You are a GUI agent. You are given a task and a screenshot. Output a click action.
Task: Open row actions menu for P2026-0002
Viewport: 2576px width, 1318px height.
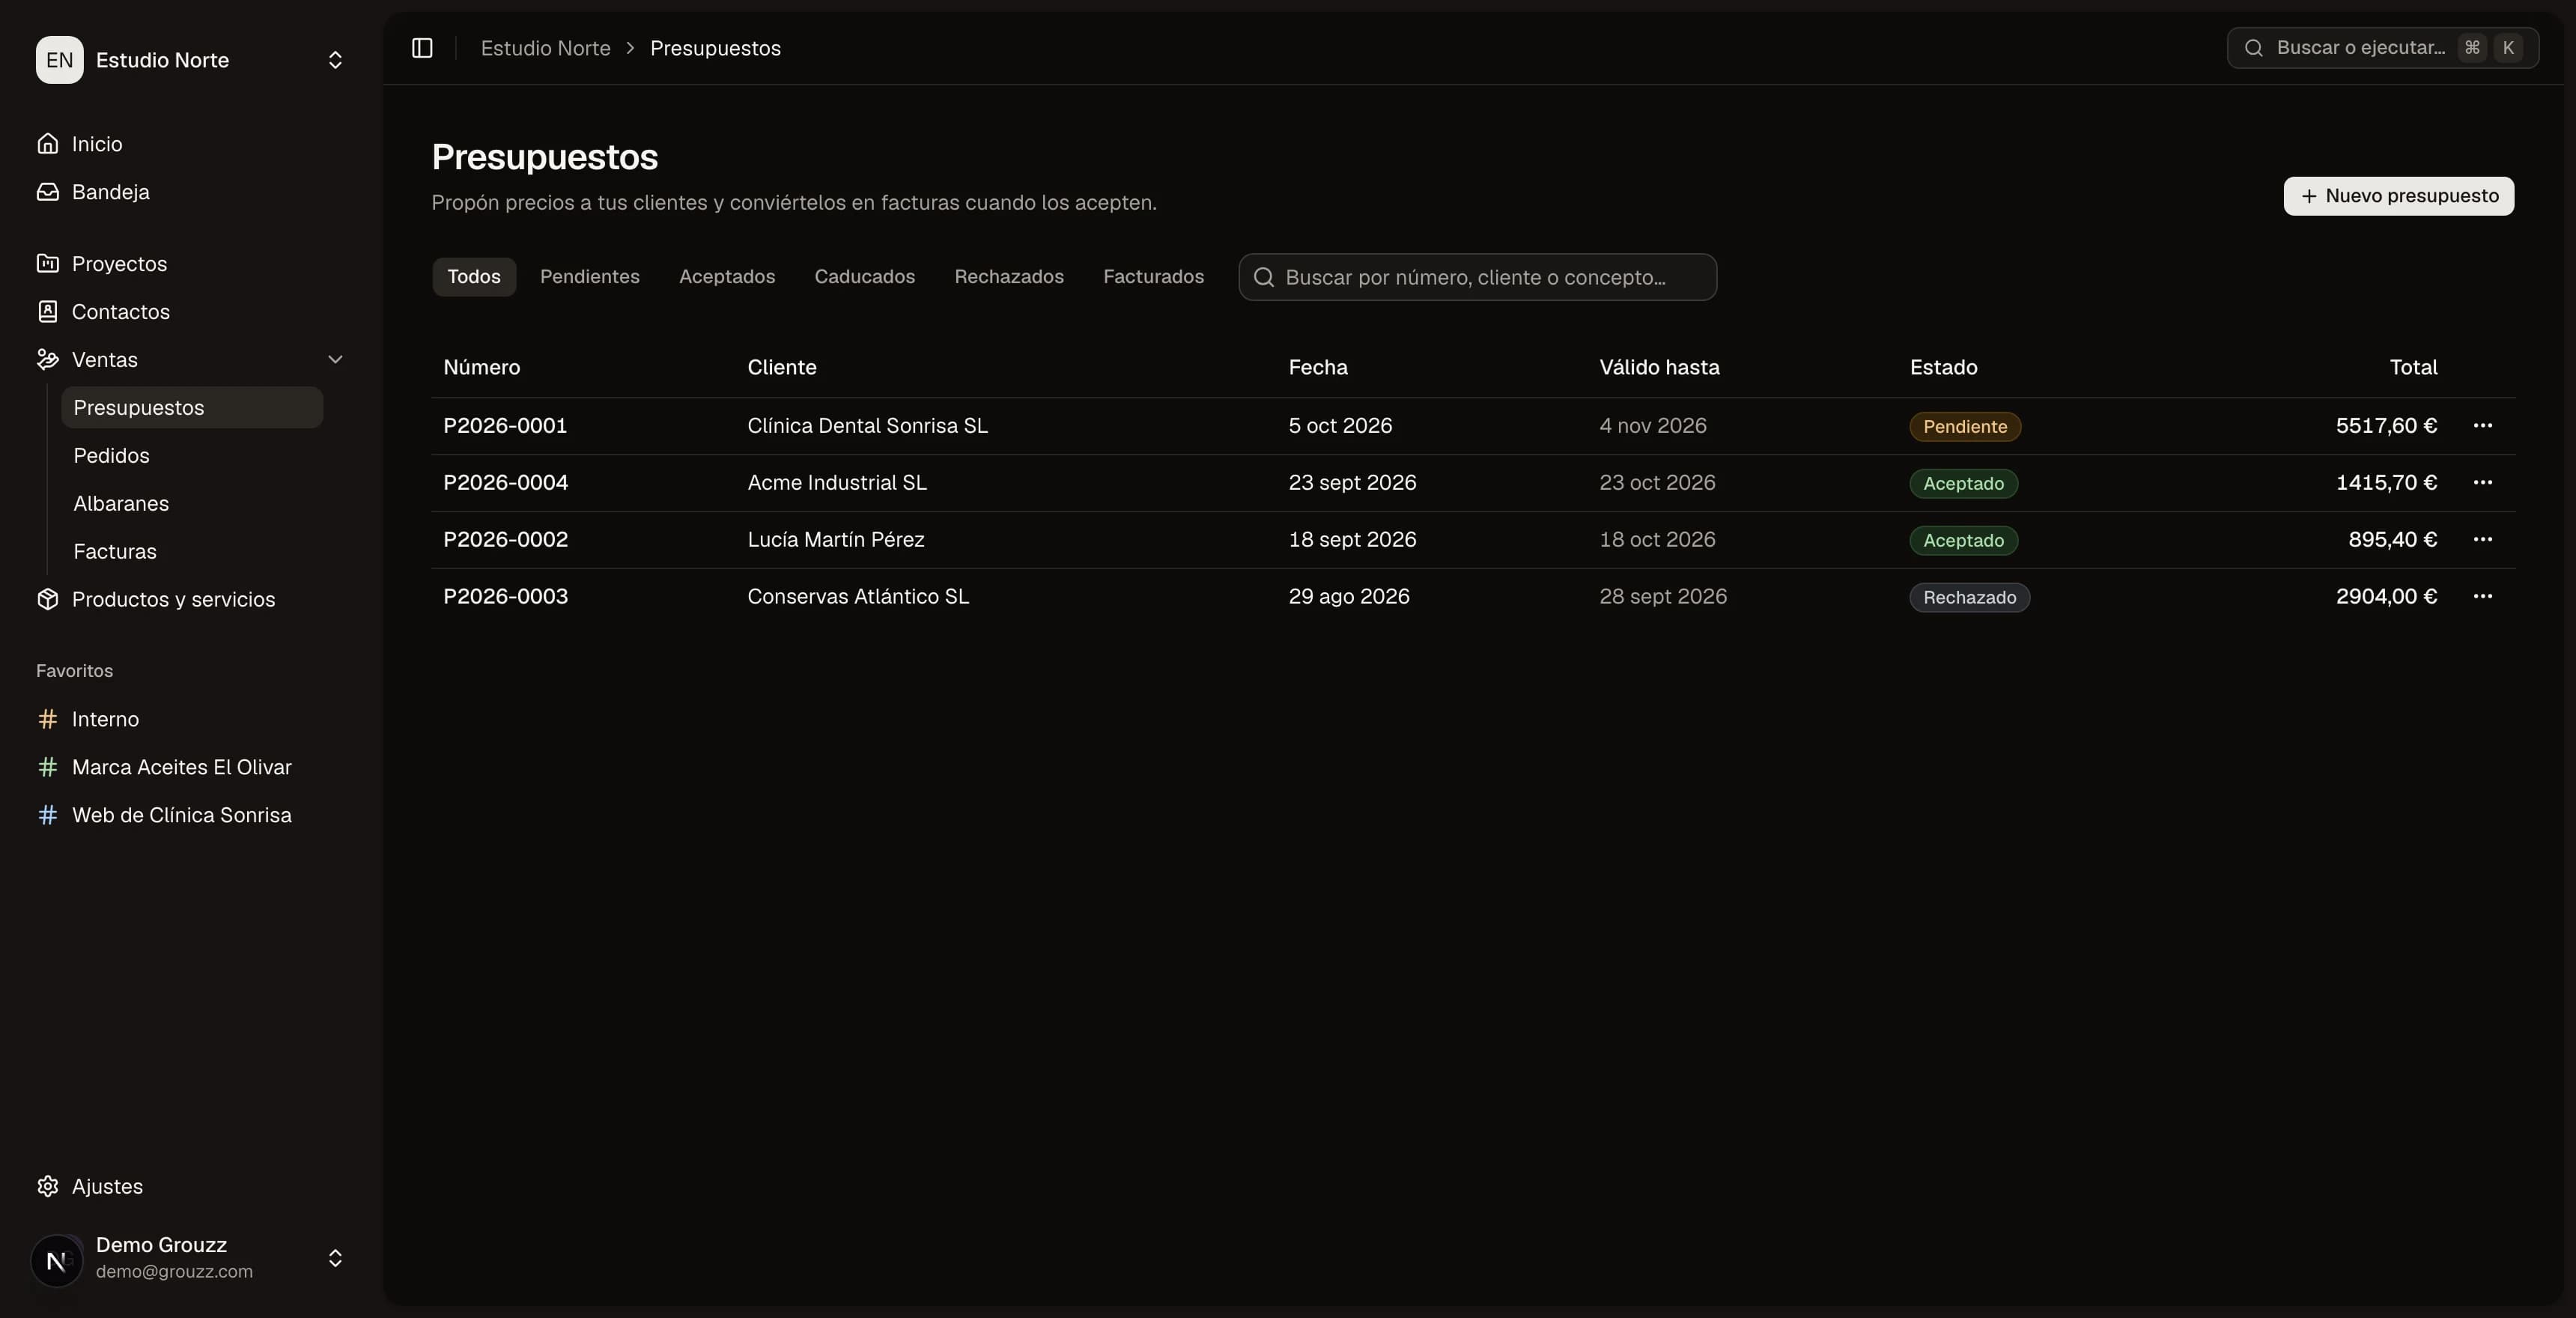[2482, 540]
